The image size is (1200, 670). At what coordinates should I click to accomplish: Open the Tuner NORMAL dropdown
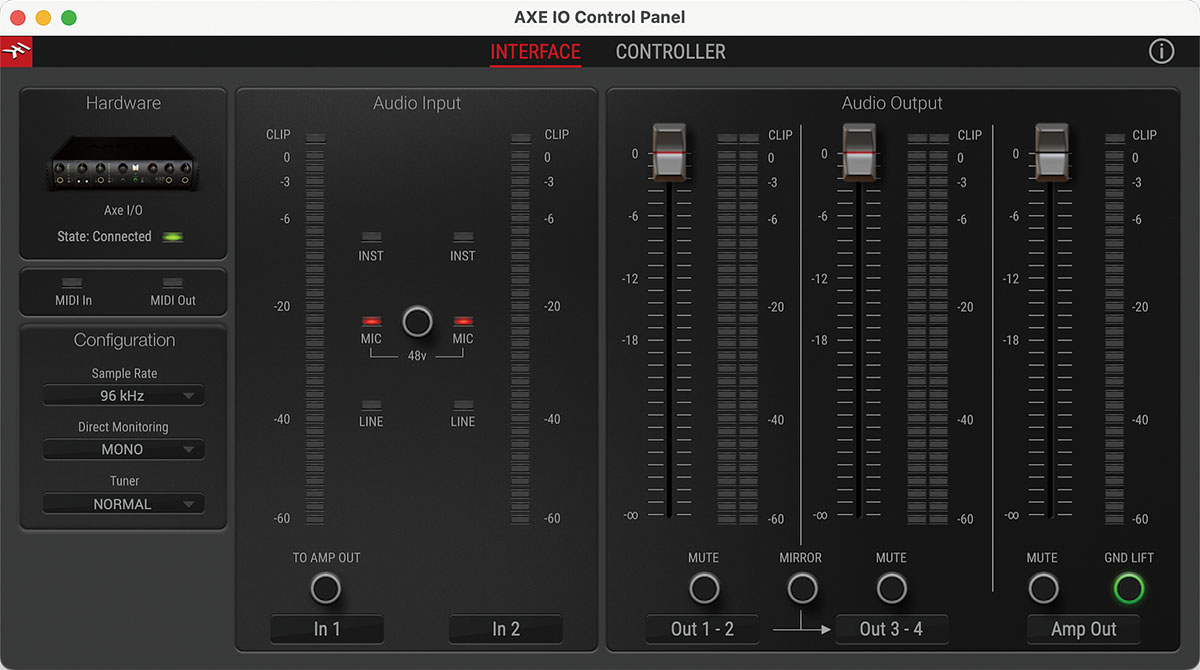pos(123,504)
